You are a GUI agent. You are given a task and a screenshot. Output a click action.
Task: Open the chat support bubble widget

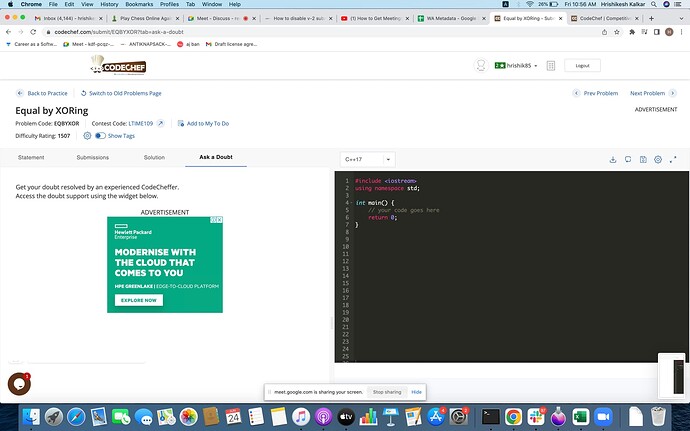[19, 384]
